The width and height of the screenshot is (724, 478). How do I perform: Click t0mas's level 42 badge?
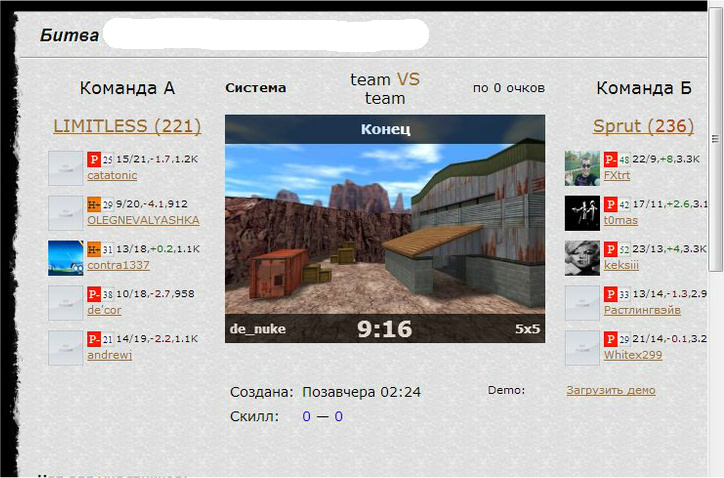point(624,205)
